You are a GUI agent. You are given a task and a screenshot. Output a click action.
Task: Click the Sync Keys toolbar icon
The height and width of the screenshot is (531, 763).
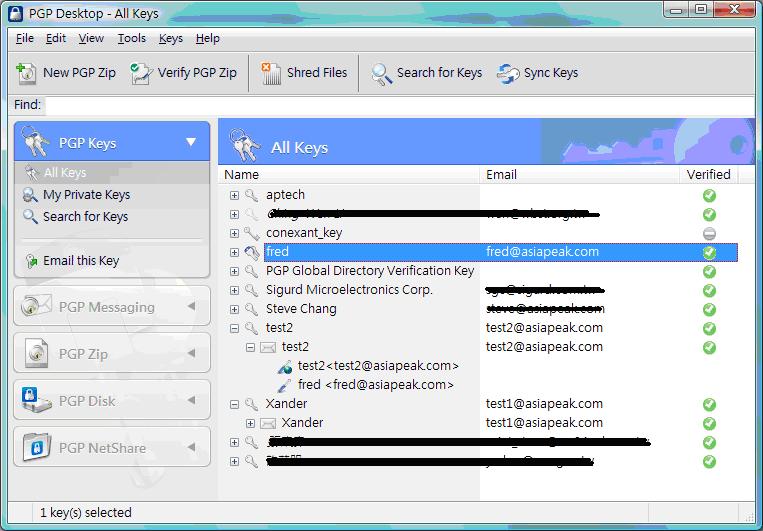pyautogui.click(x=509, y=73)
